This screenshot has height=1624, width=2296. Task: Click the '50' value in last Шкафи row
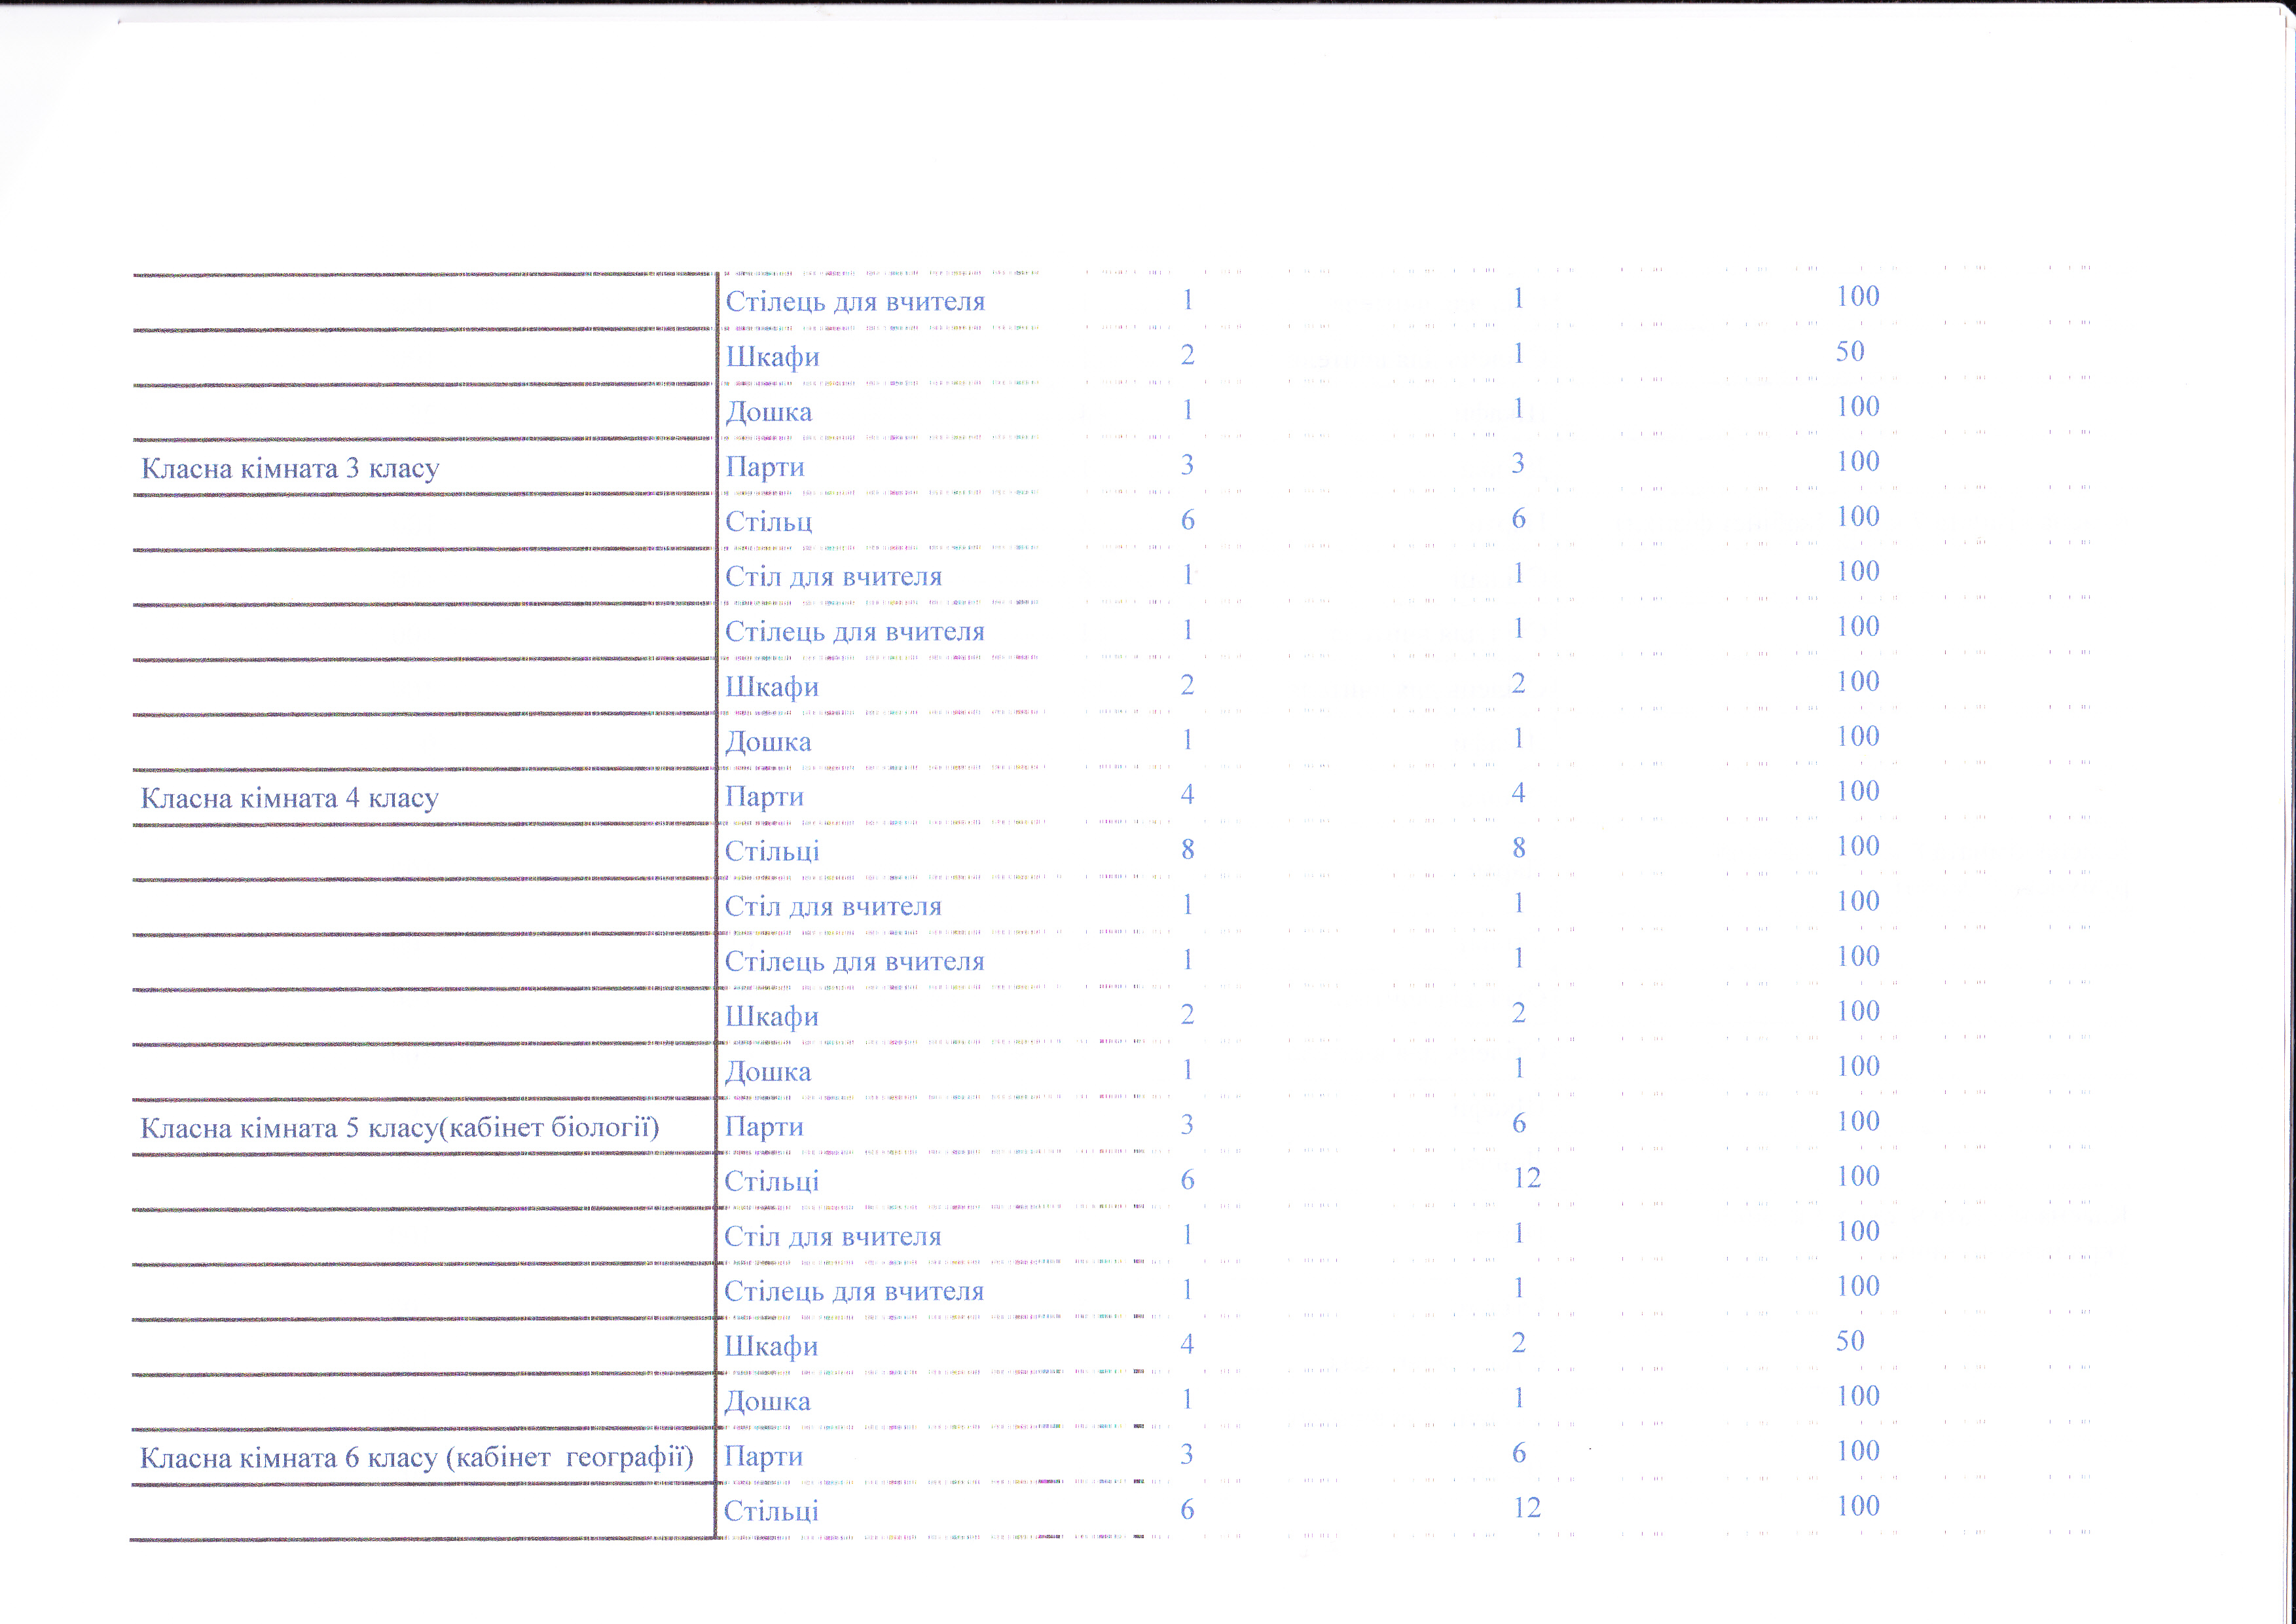click(1850, 1340)
